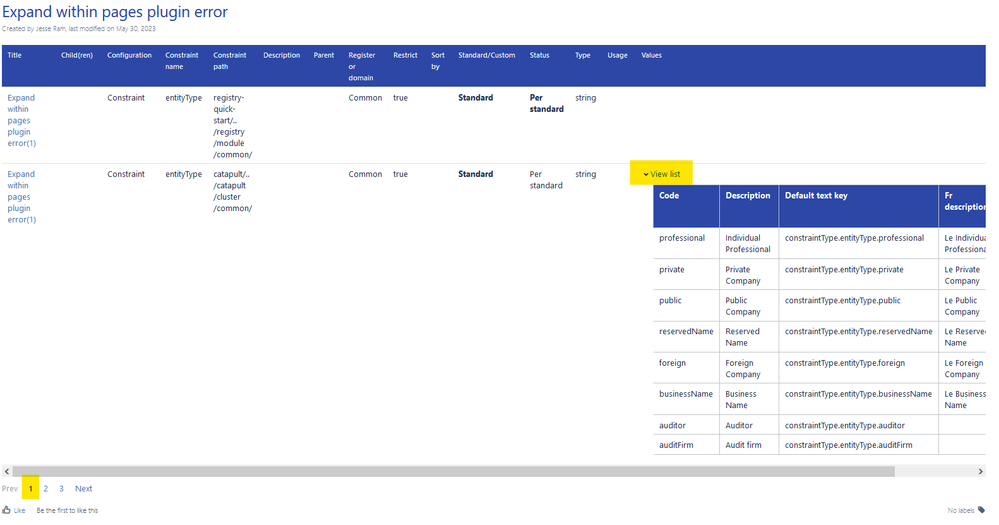Click the Constraint path column header
Screen dimensions: 999x525
[229, 61]
